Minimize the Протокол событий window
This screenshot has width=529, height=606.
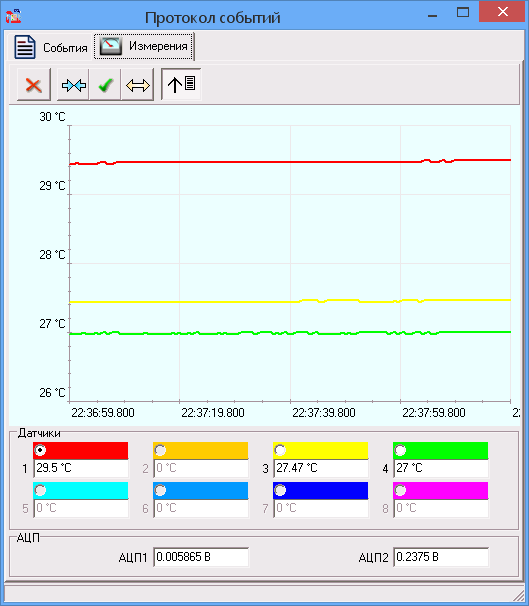[433, 15]
